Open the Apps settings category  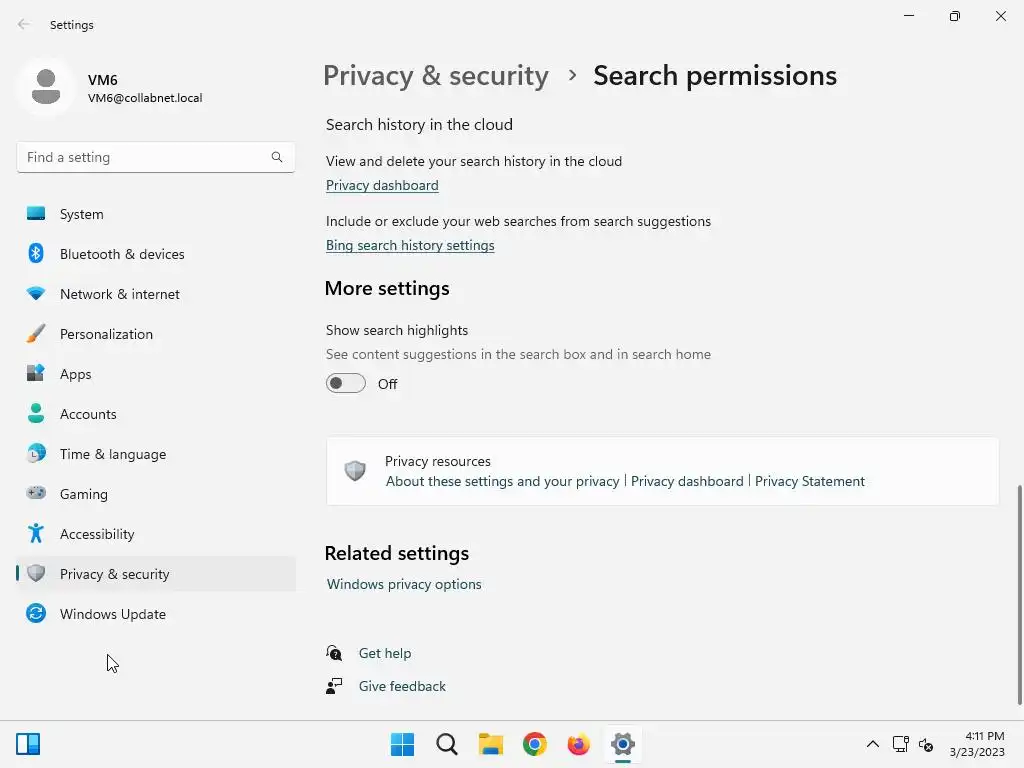pos(75,374)
